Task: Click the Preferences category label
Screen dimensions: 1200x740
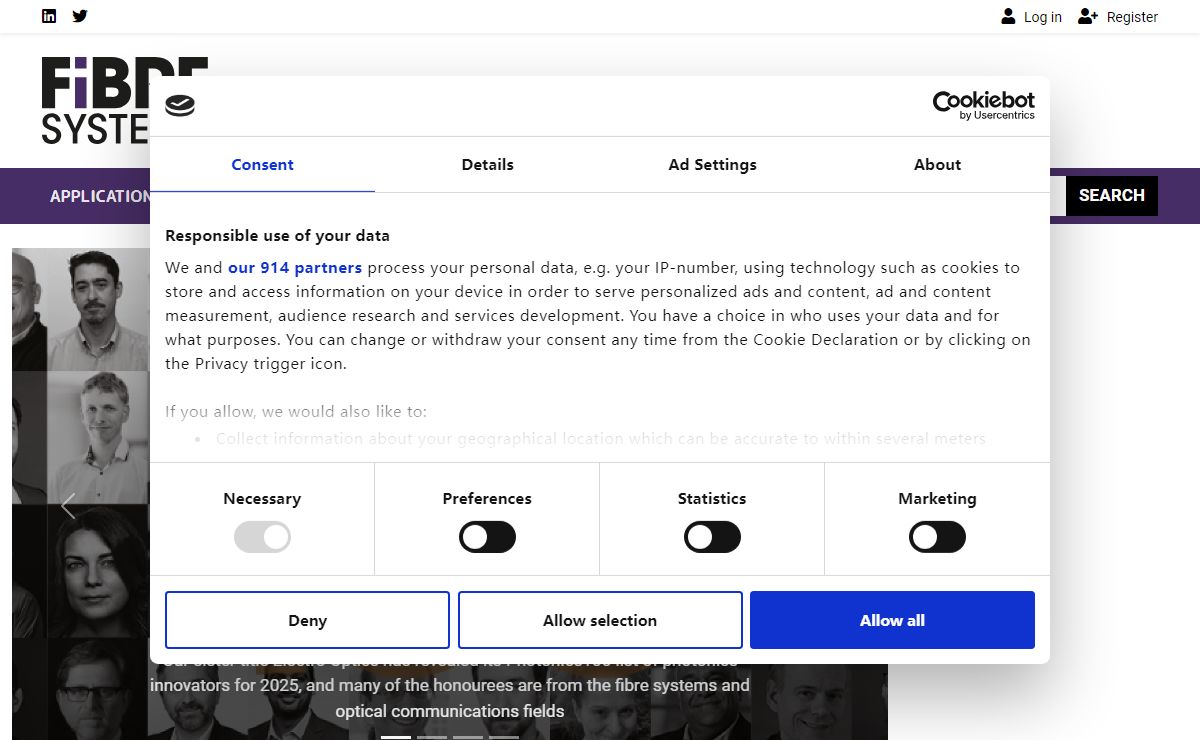Action: 487,498
